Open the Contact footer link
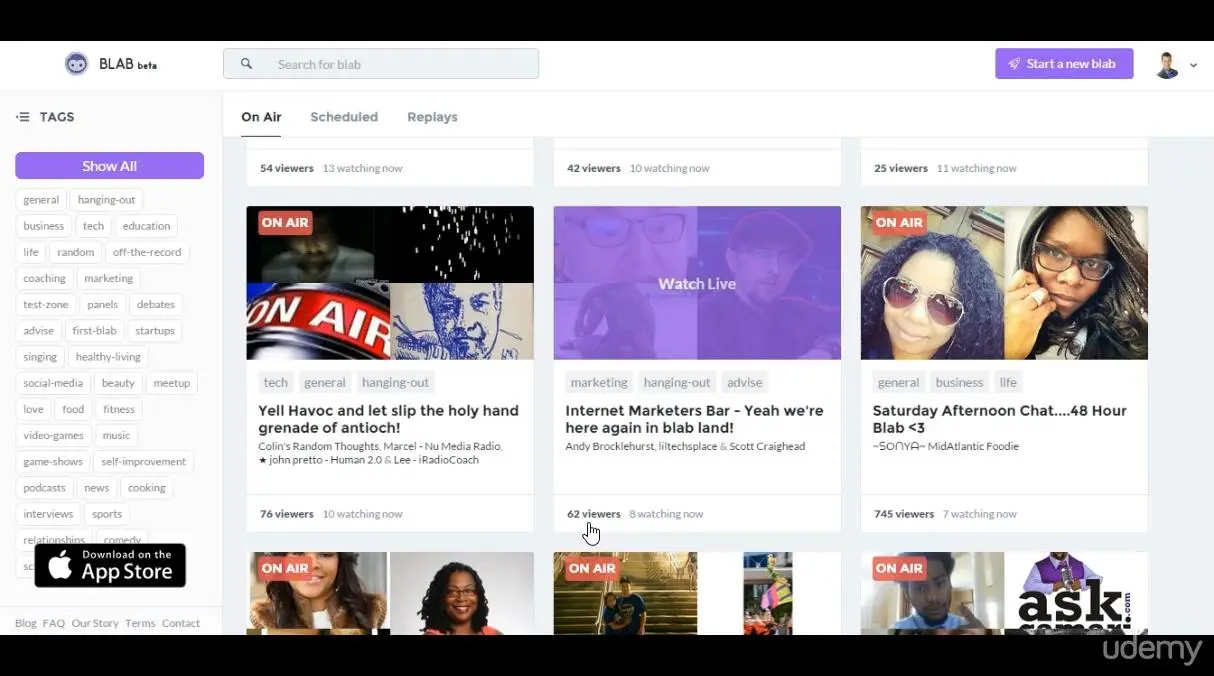 click(181, 623)
